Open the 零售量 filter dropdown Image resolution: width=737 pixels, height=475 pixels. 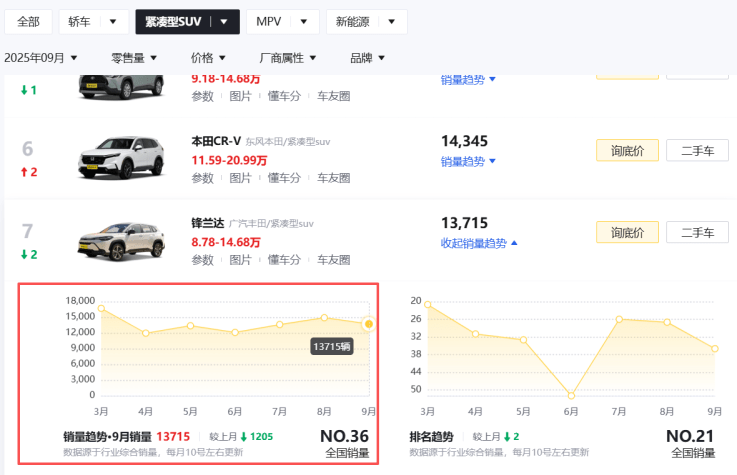point(133,58)
